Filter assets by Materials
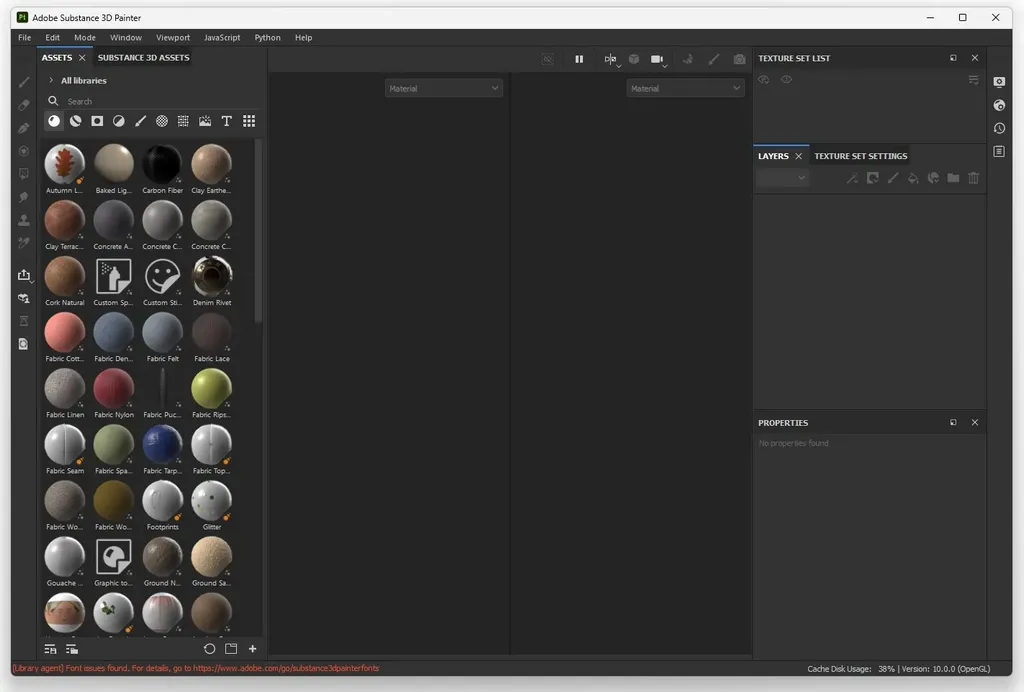This screenshot has width=1024, height=692. click(x=54, y=121)
